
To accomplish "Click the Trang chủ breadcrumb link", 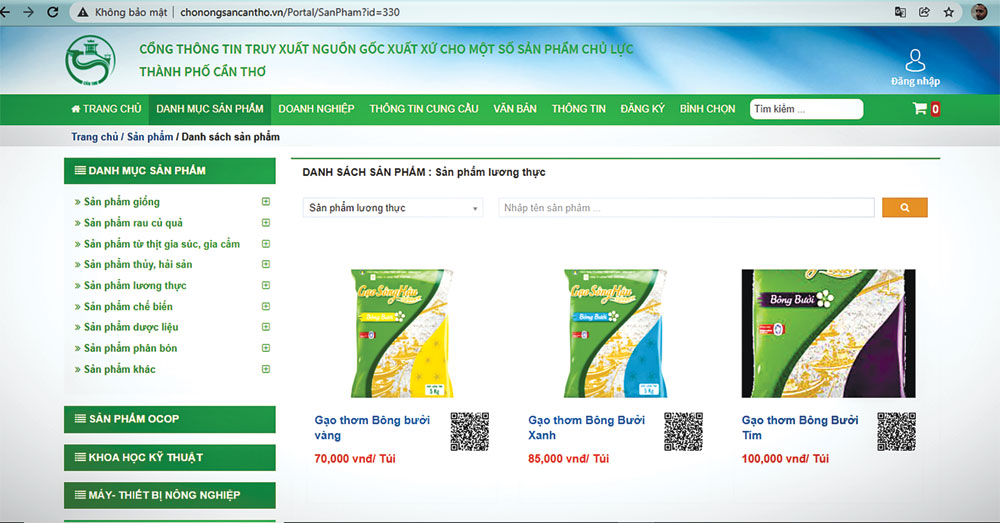I will pyautogui.click(x=94, y=136).
